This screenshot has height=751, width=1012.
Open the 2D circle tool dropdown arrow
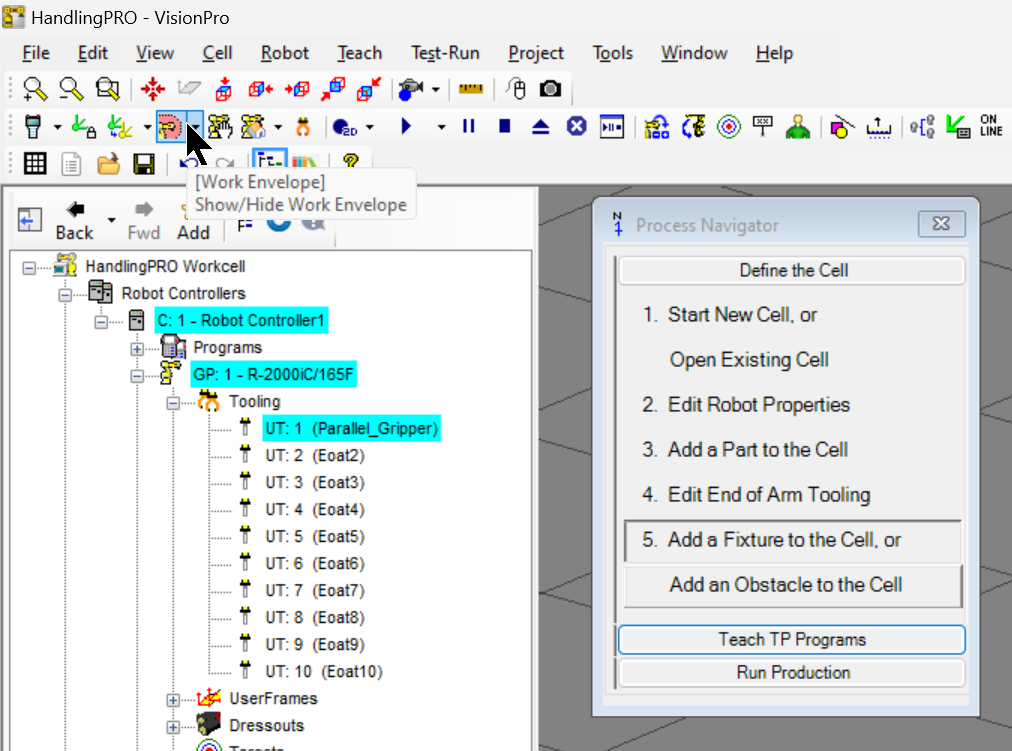[x=370, y=127]
